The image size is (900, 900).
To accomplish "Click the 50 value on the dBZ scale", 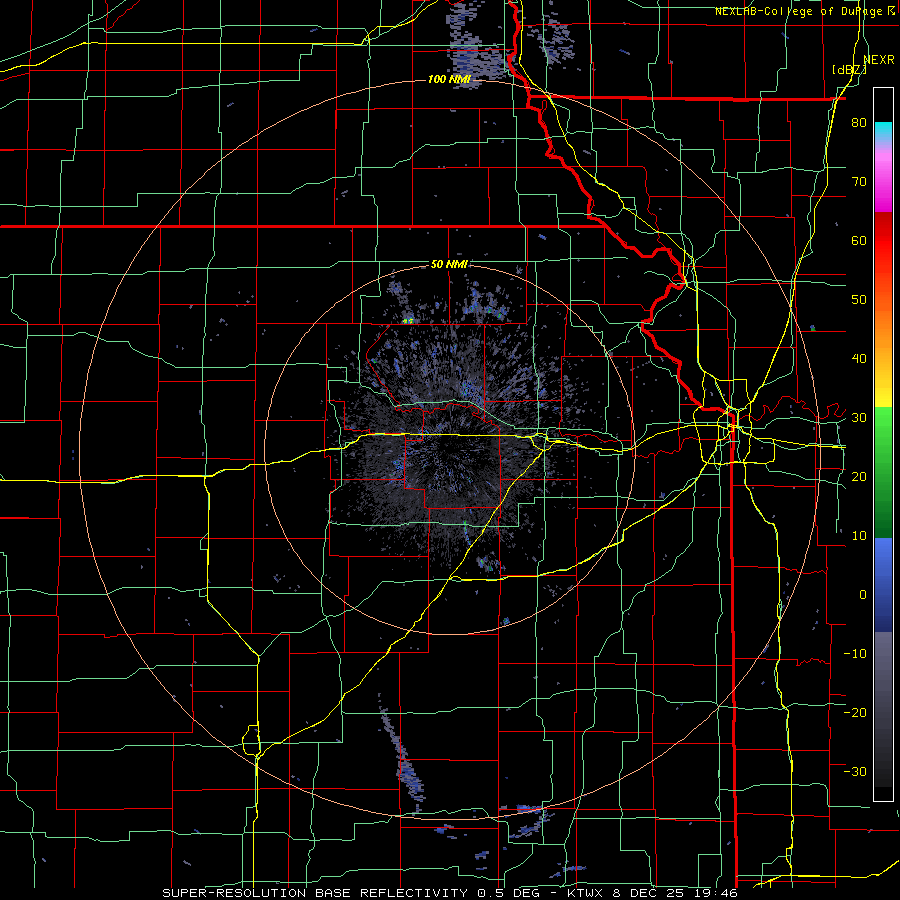I will pyautogui.click(x=859, y=300).
